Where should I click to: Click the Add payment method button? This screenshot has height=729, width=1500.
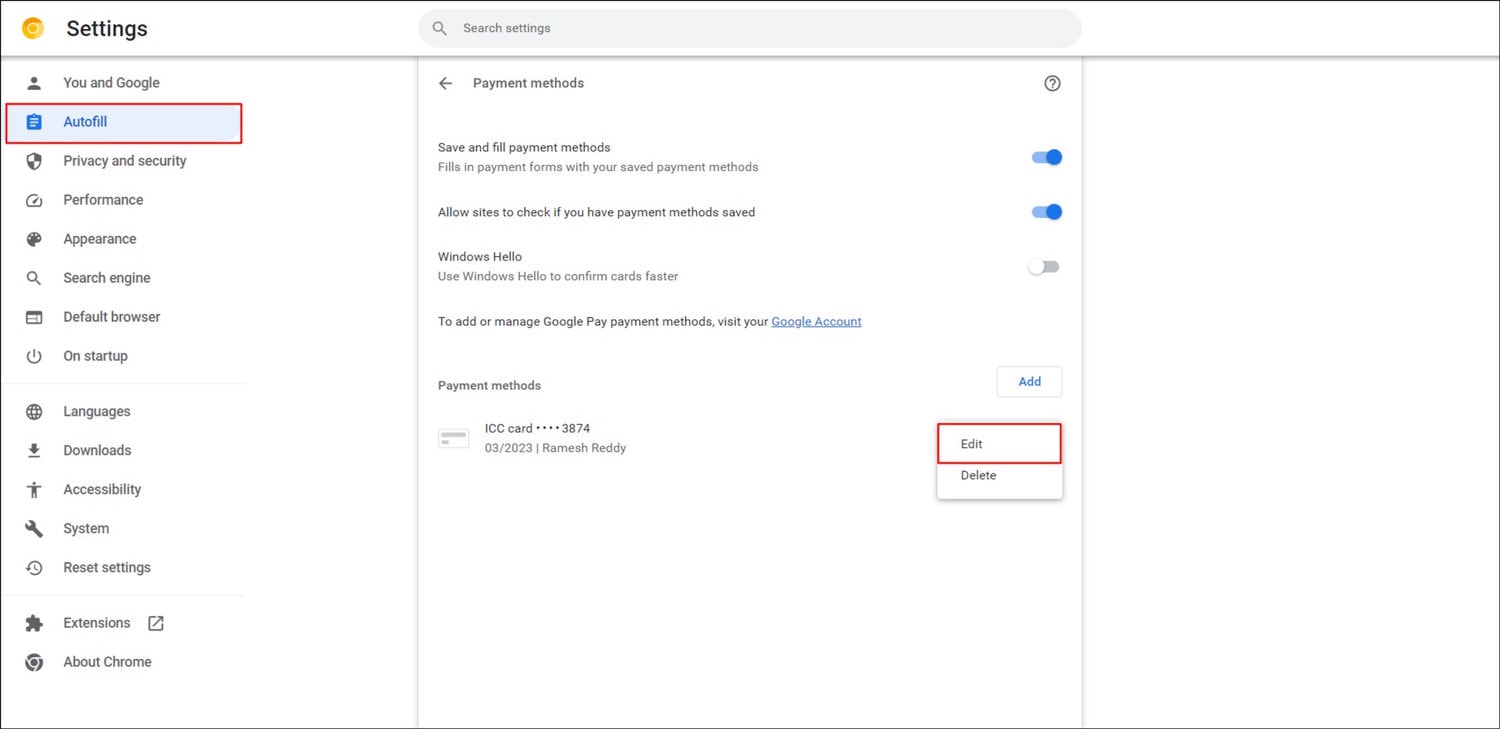point(1029,381)
